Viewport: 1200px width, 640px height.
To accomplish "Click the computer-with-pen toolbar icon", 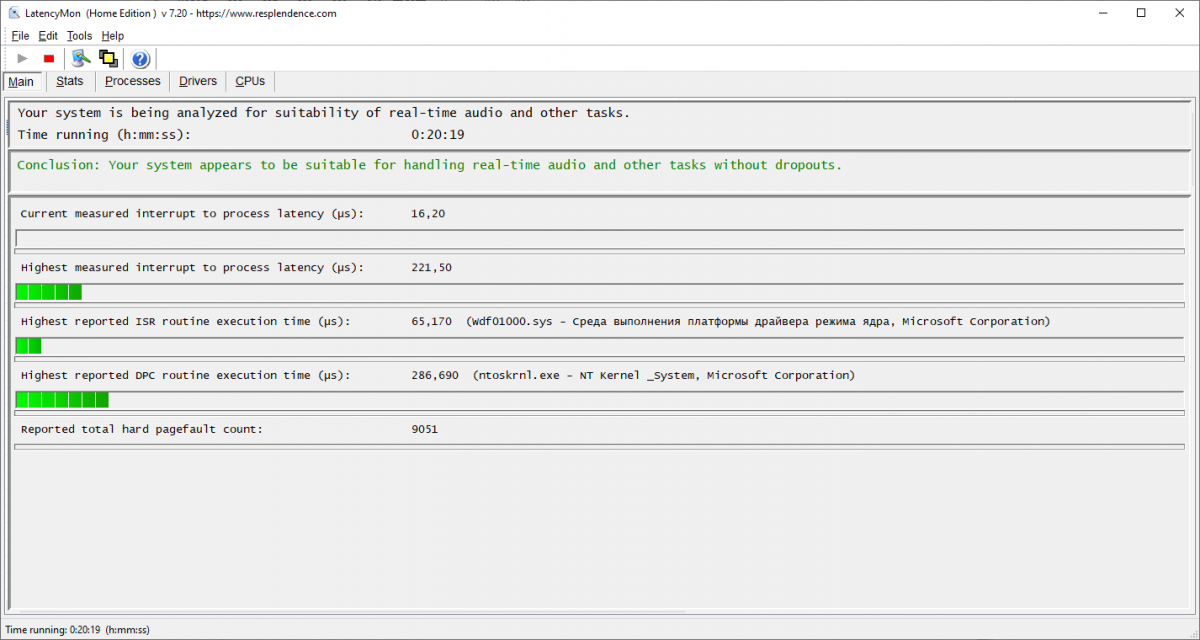I will click(81, 58).
